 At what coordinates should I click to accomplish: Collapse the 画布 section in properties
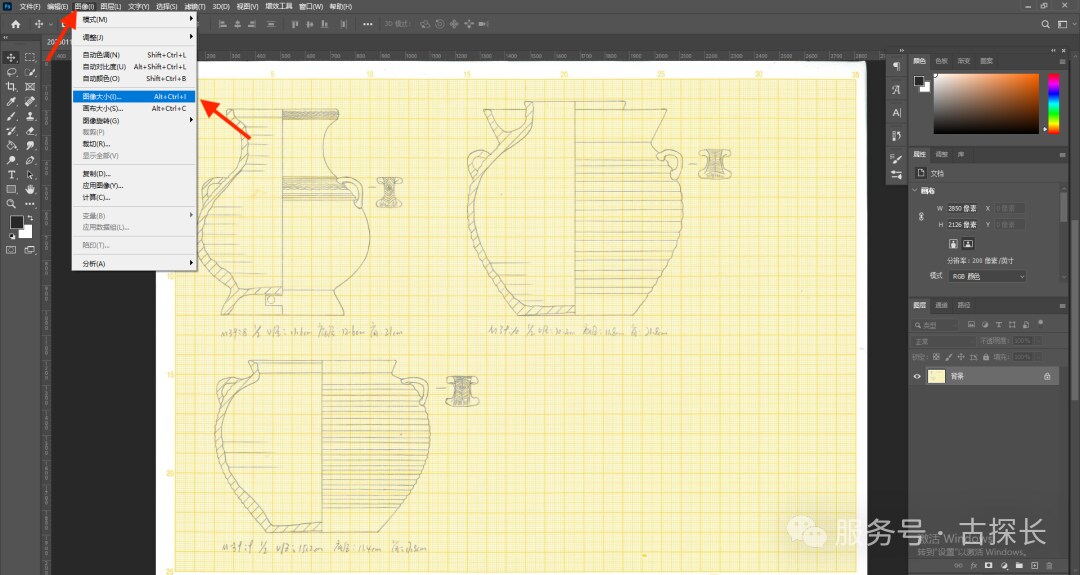pyautogui.click(x=916, y=190)
